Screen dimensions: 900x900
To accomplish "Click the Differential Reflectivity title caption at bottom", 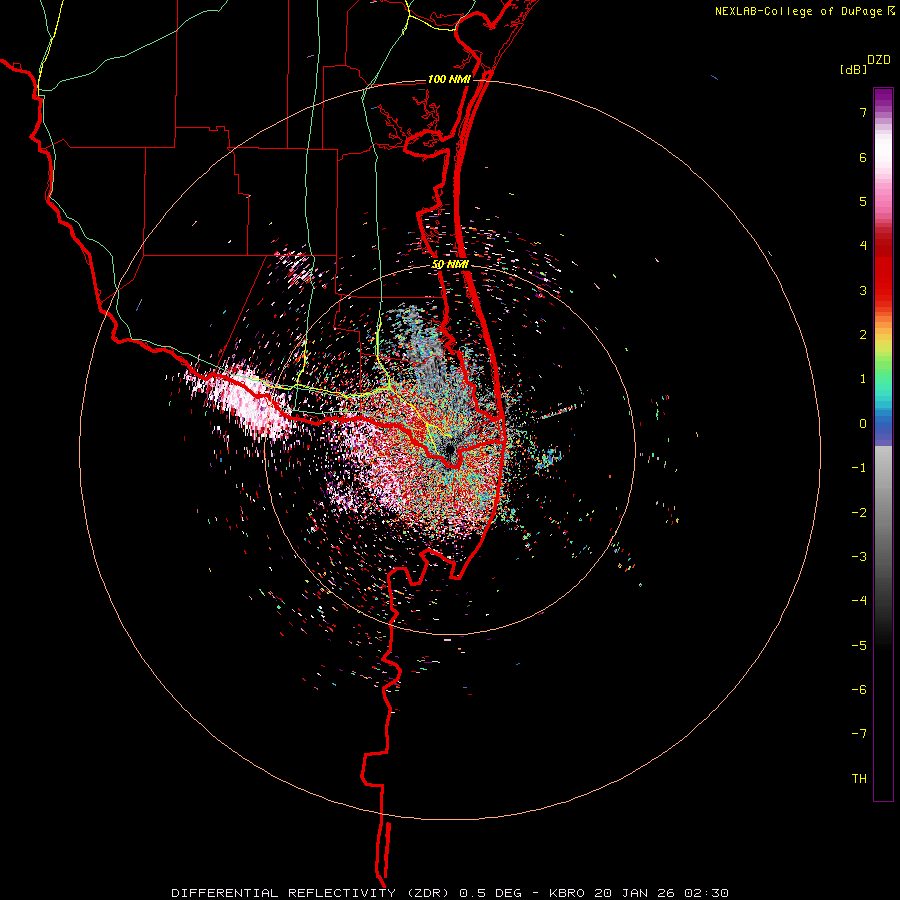I will pyautogui.click(x=450, y=893).
